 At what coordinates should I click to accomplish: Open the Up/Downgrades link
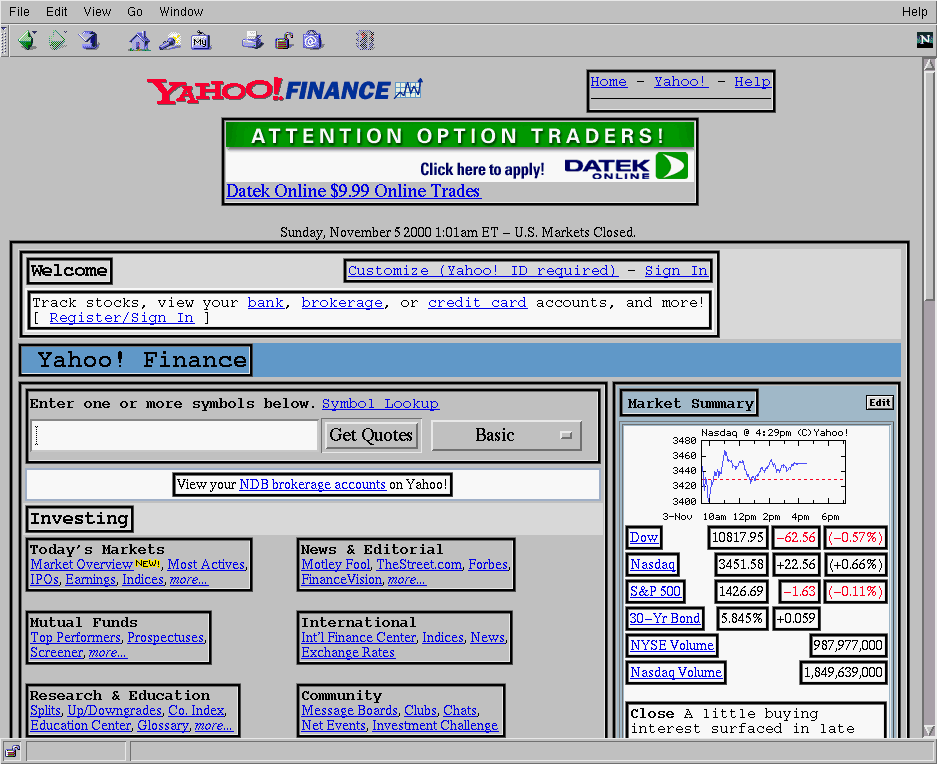coord(115,710)
